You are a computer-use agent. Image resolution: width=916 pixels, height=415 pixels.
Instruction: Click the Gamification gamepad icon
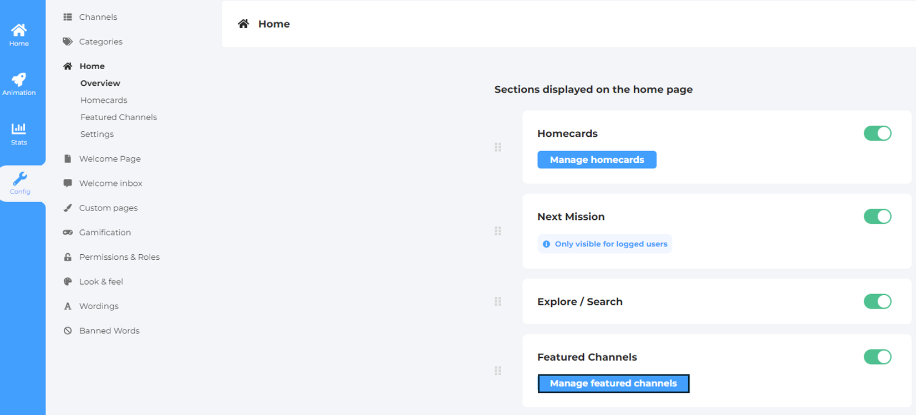[67, 232]
